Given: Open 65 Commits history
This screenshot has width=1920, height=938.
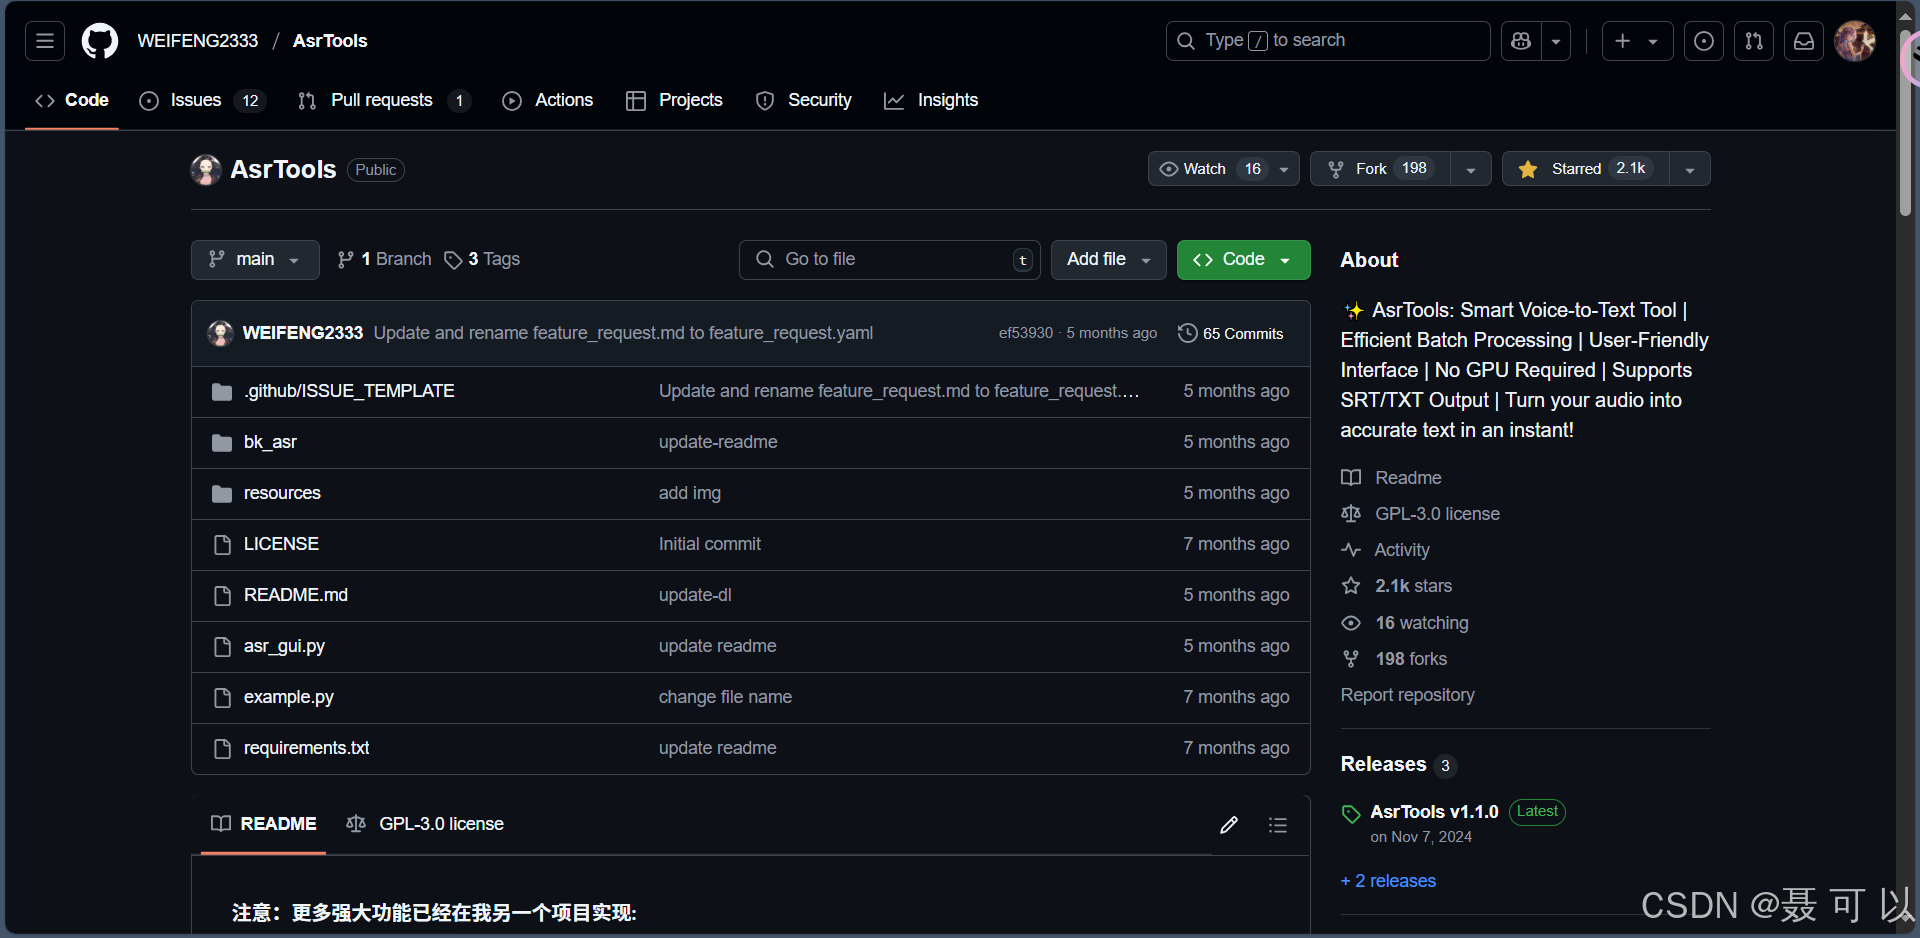Looking at the screenshot, I should pos(1231,333).
